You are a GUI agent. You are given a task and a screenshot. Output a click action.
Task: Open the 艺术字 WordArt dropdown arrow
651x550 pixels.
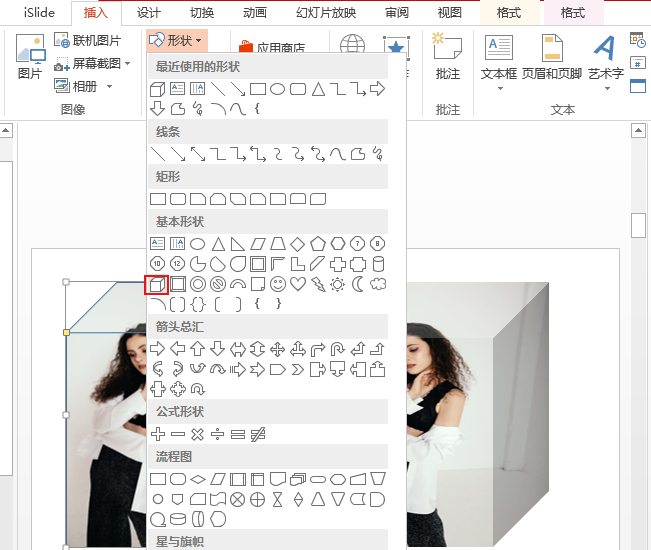(x=607, y=88)
